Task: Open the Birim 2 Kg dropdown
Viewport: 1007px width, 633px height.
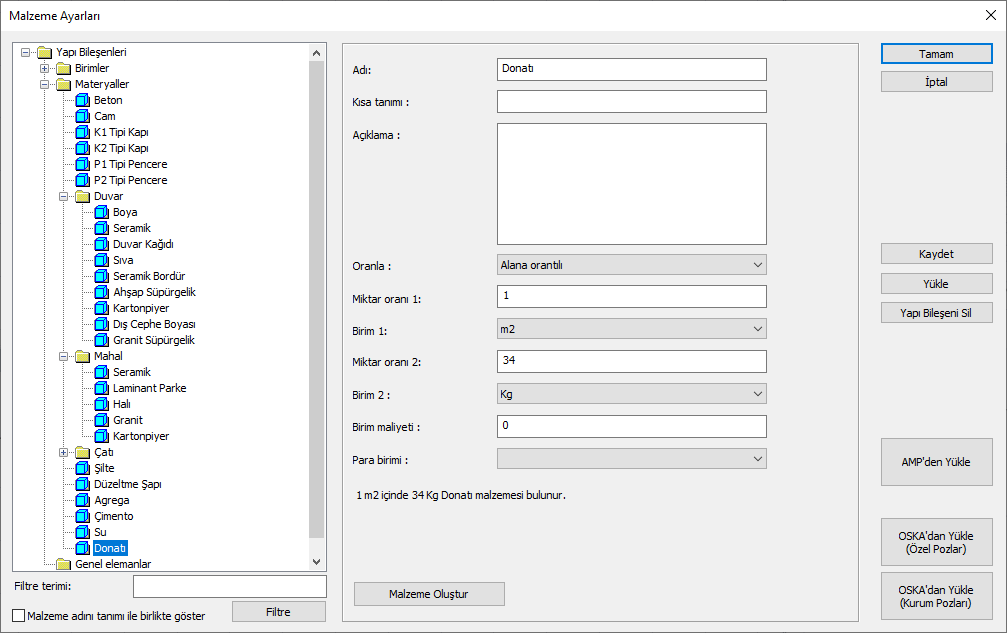Action: pos(631,394)
